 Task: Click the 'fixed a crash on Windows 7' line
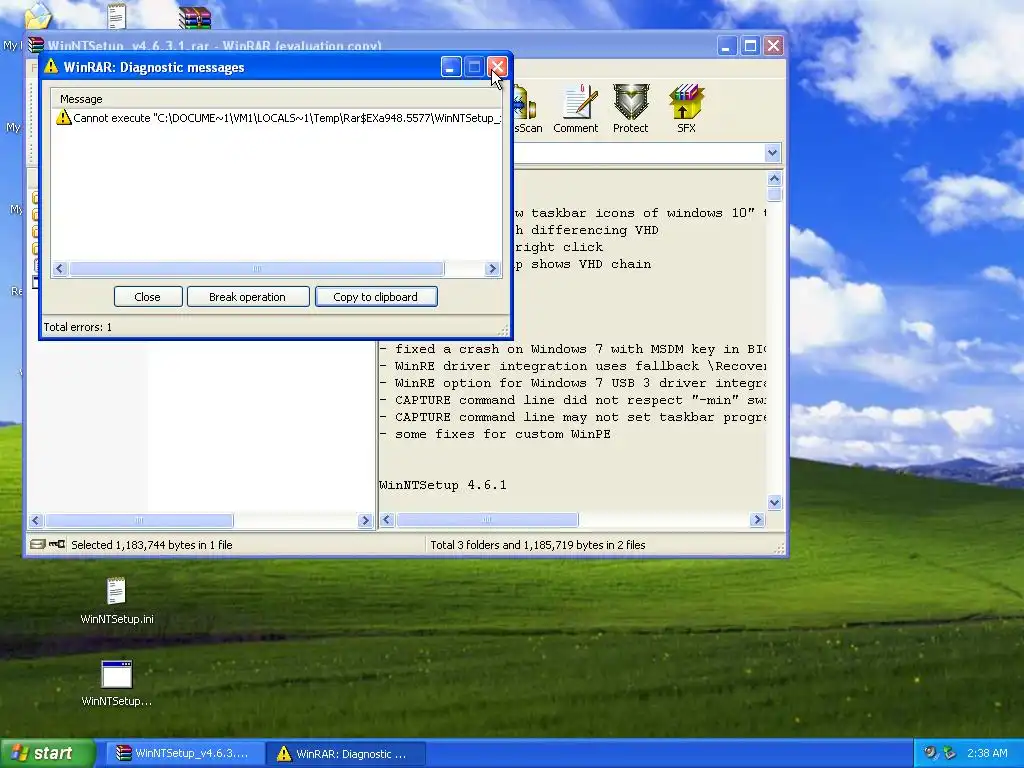[x=573, y=349]
